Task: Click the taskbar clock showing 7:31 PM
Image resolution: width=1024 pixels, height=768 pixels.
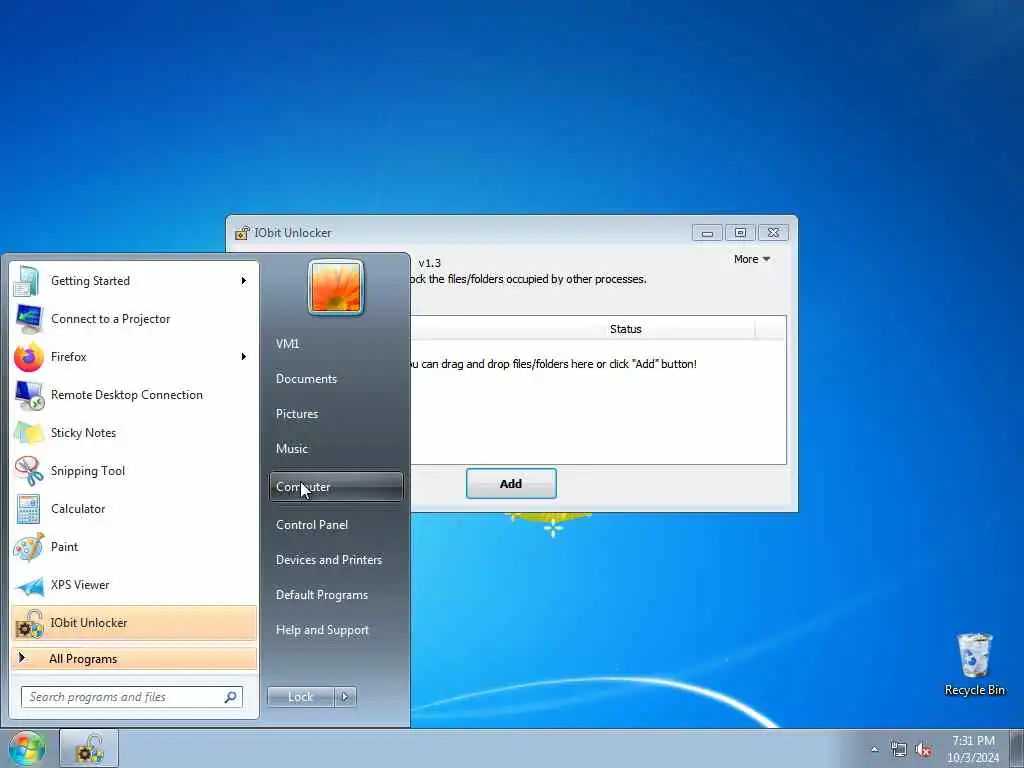Action: click(x=973, y=749)
